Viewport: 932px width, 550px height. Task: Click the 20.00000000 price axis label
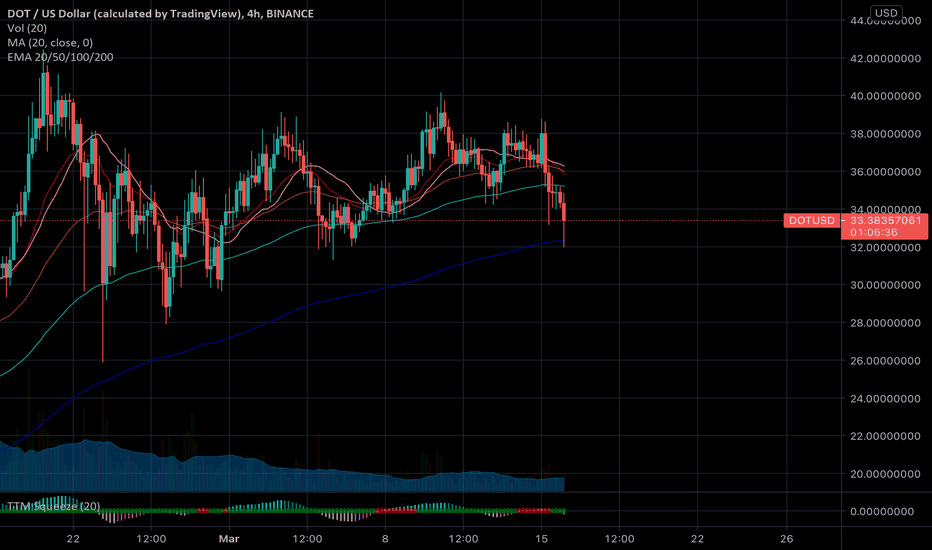[x=886, y=474]
